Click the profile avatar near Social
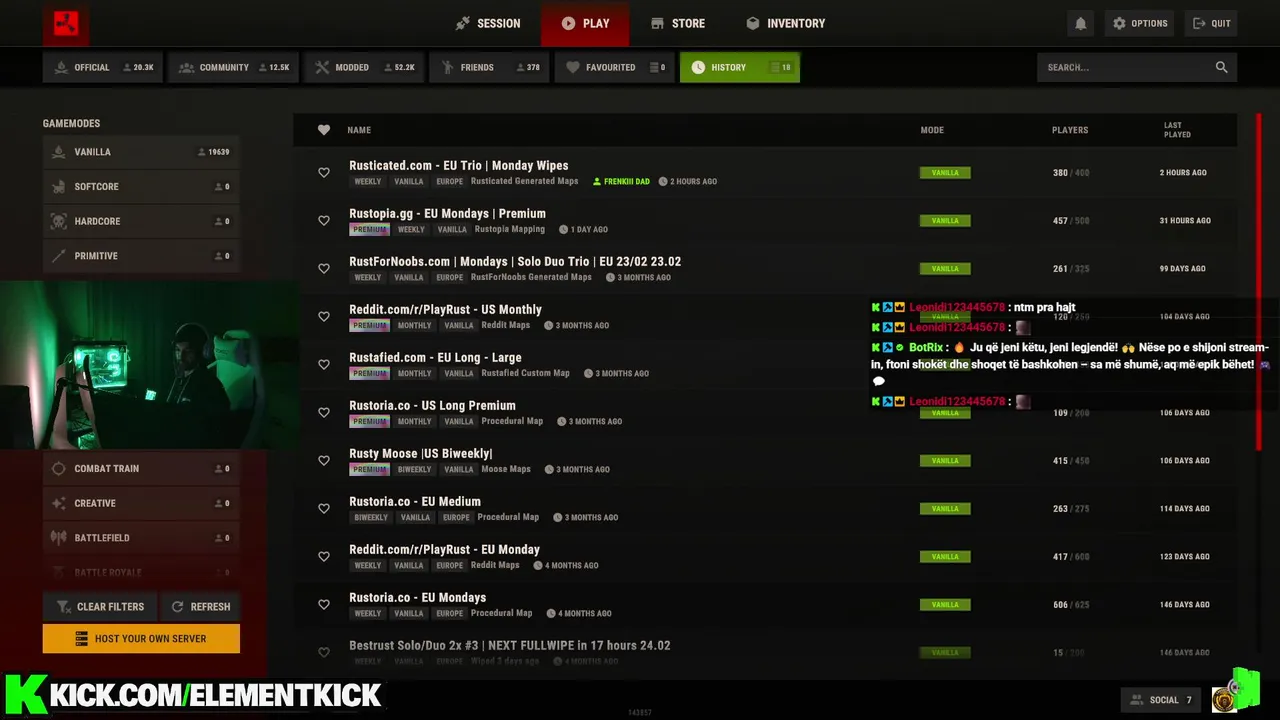This screenshot has width=1280, height=720. click(1224, 700)
